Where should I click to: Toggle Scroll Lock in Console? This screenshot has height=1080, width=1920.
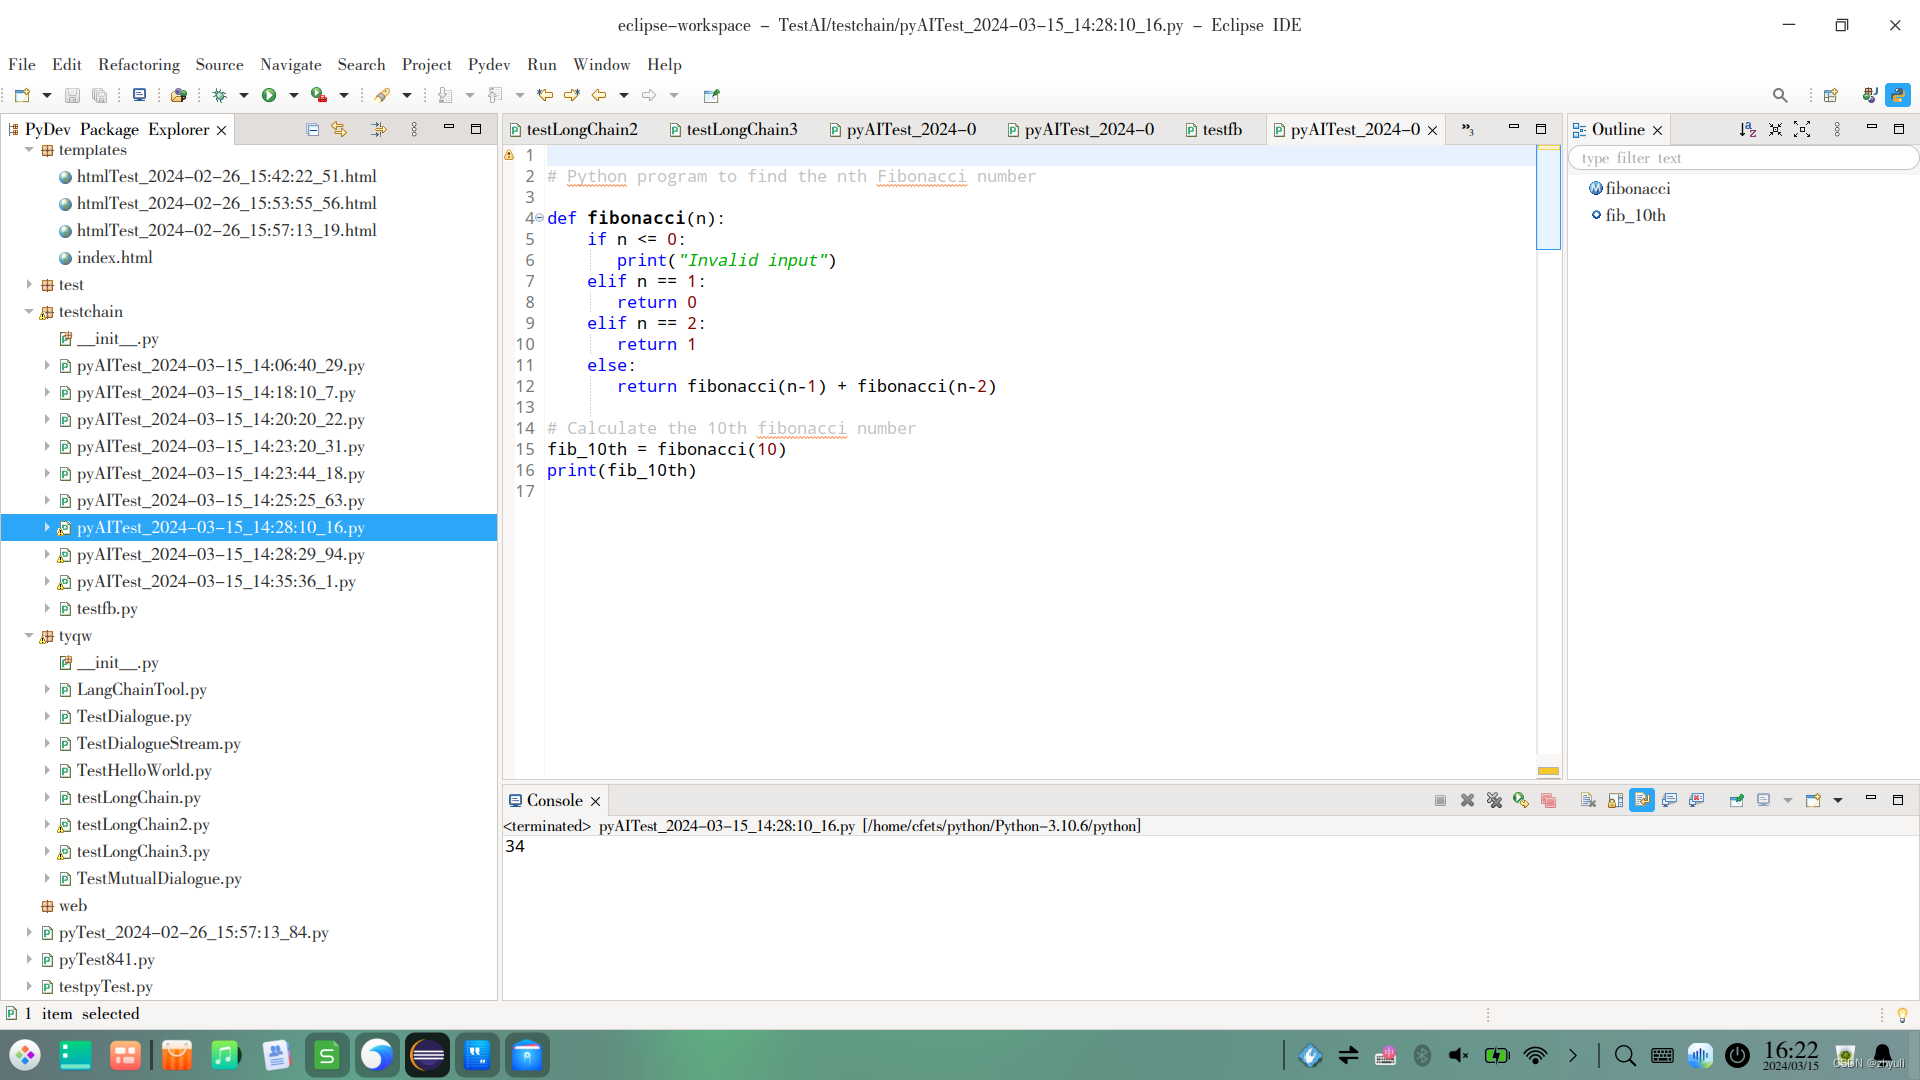point(1615,800)
